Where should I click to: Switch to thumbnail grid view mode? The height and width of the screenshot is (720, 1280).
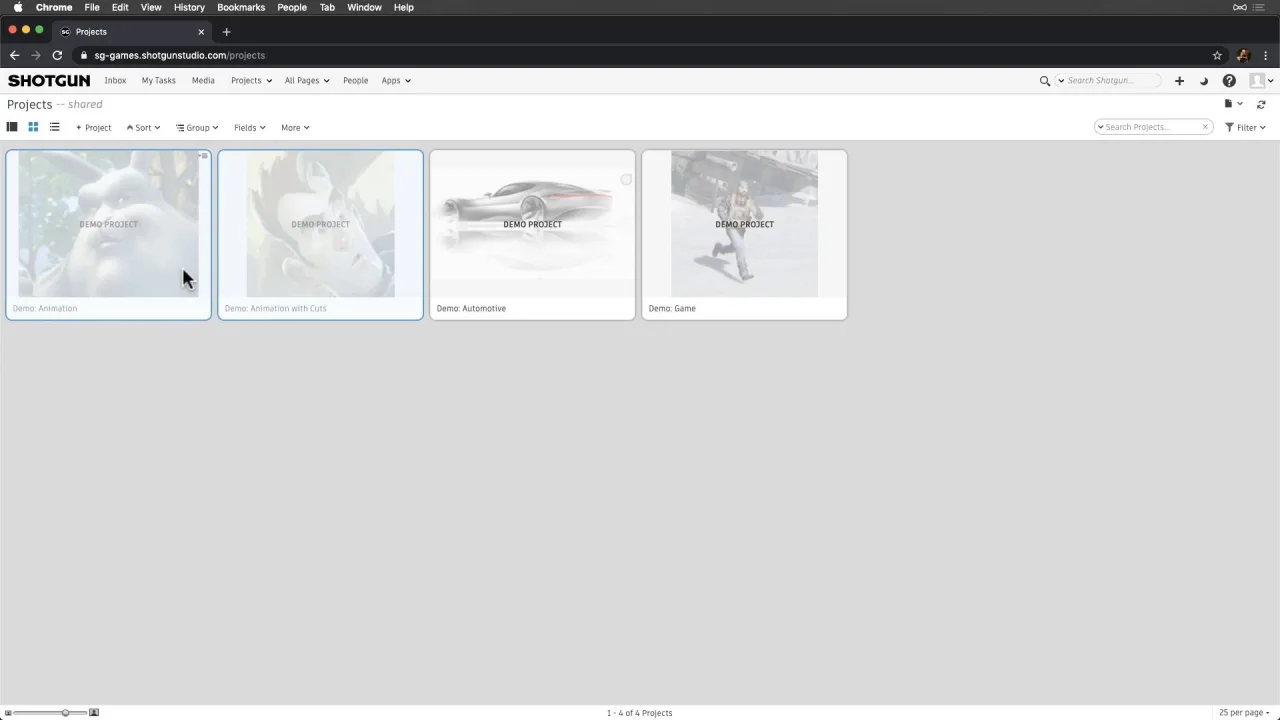(33, 127)
